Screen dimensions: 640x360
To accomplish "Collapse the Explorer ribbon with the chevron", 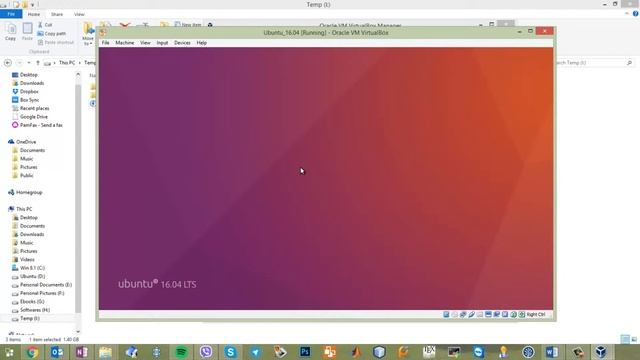I will coord(627,14).
